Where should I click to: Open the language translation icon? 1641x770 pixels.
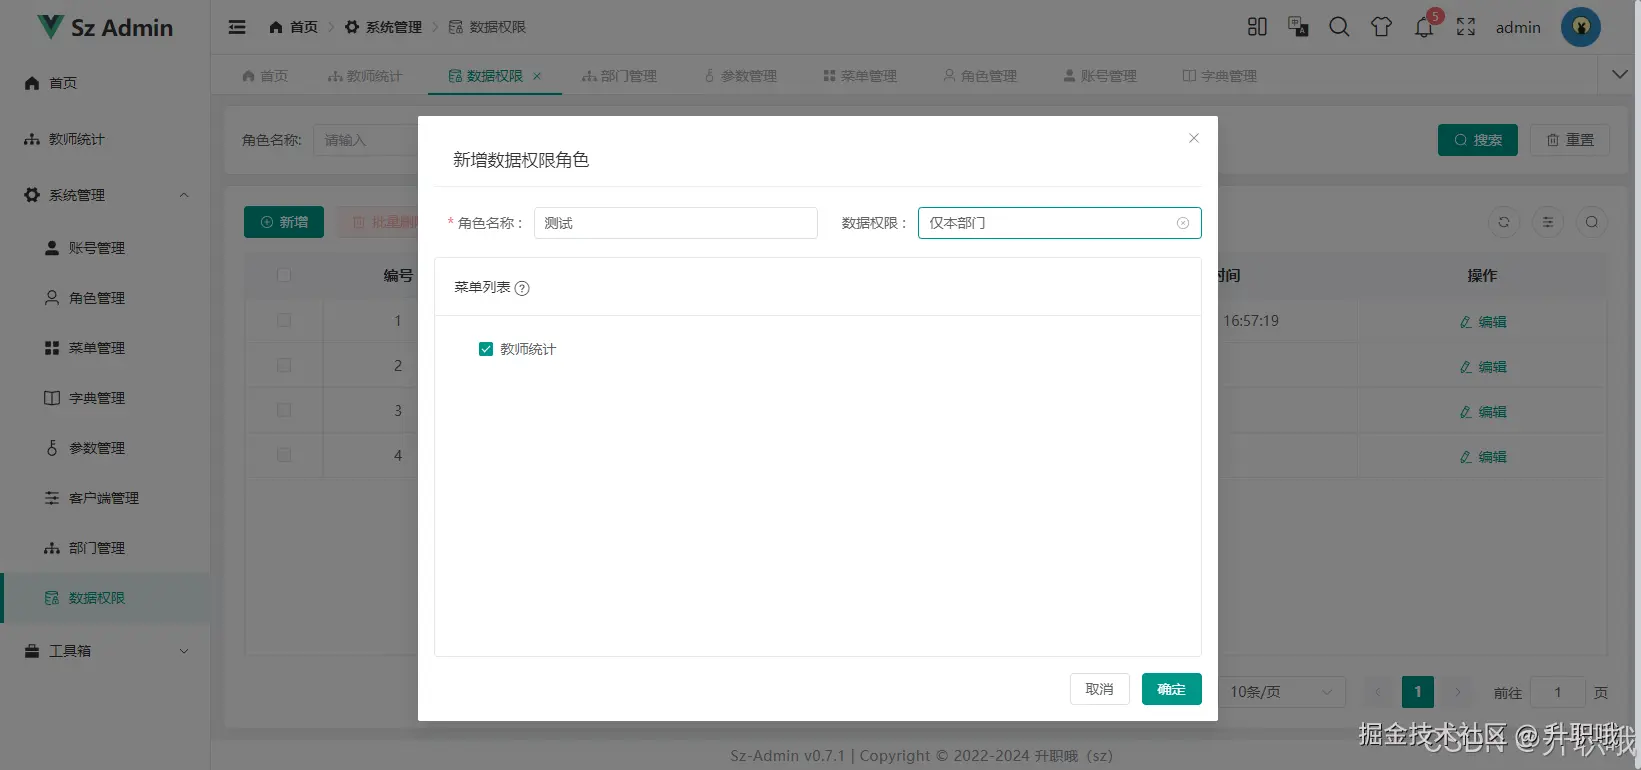pos(1298,27)
